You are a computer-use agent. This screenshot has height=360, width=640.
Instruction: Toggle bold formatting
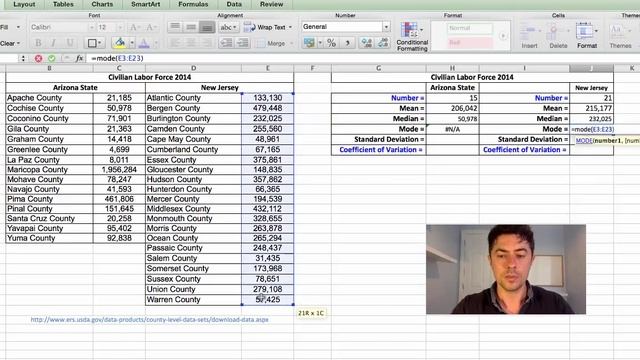click(38, 43)
